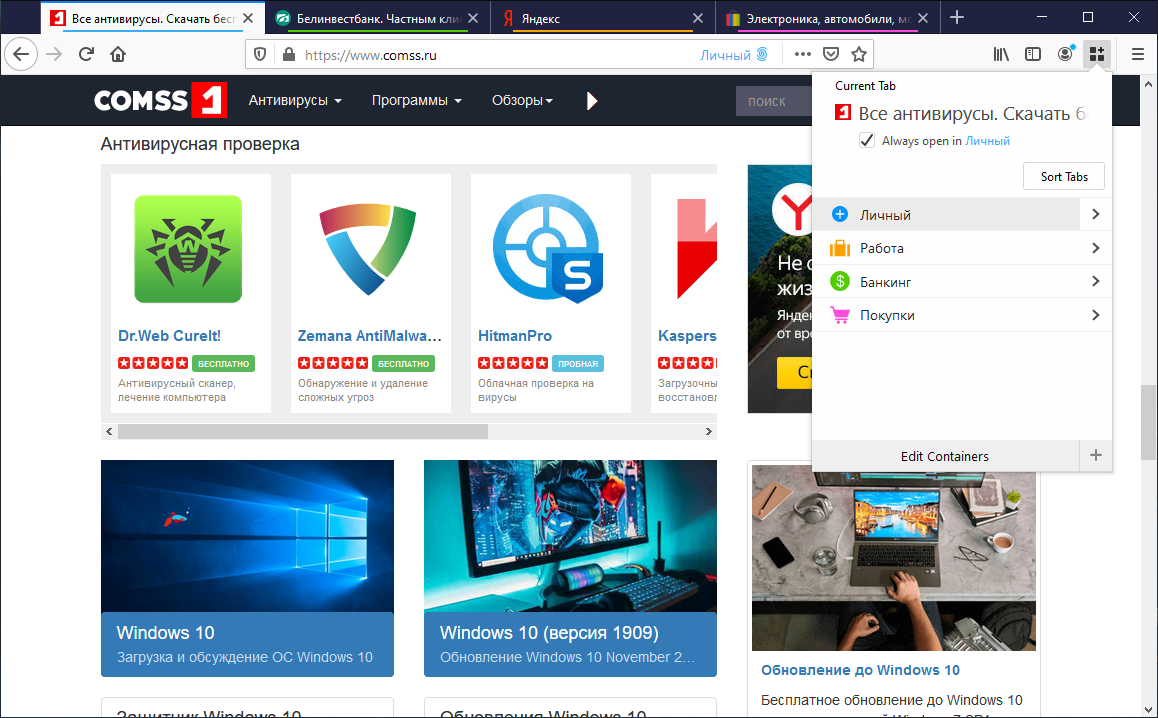Screen dimensions: 1158x718
Task: Click the page vertical scrollbar thumb
Action: tap(1148, 423)
